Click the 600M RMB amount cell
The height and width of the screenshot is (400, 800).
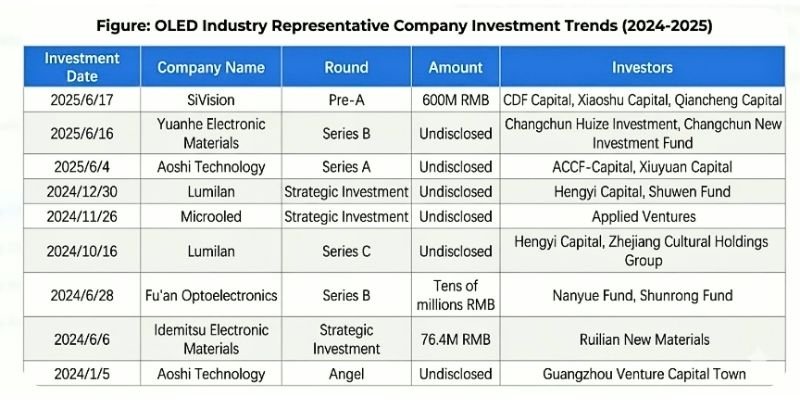pos(455,100)
